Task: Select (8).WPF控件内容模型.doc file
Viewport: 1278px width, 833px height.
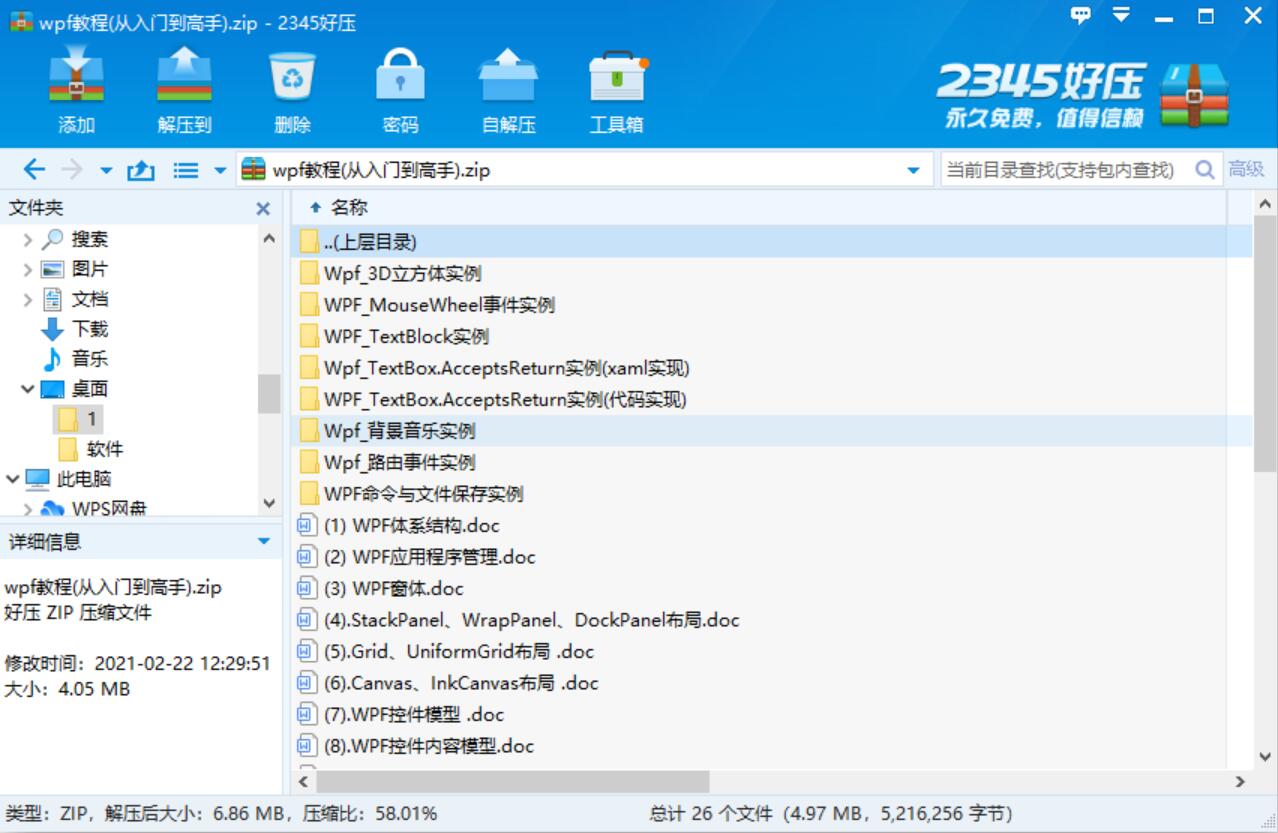Action: click(x=772, y=746)
